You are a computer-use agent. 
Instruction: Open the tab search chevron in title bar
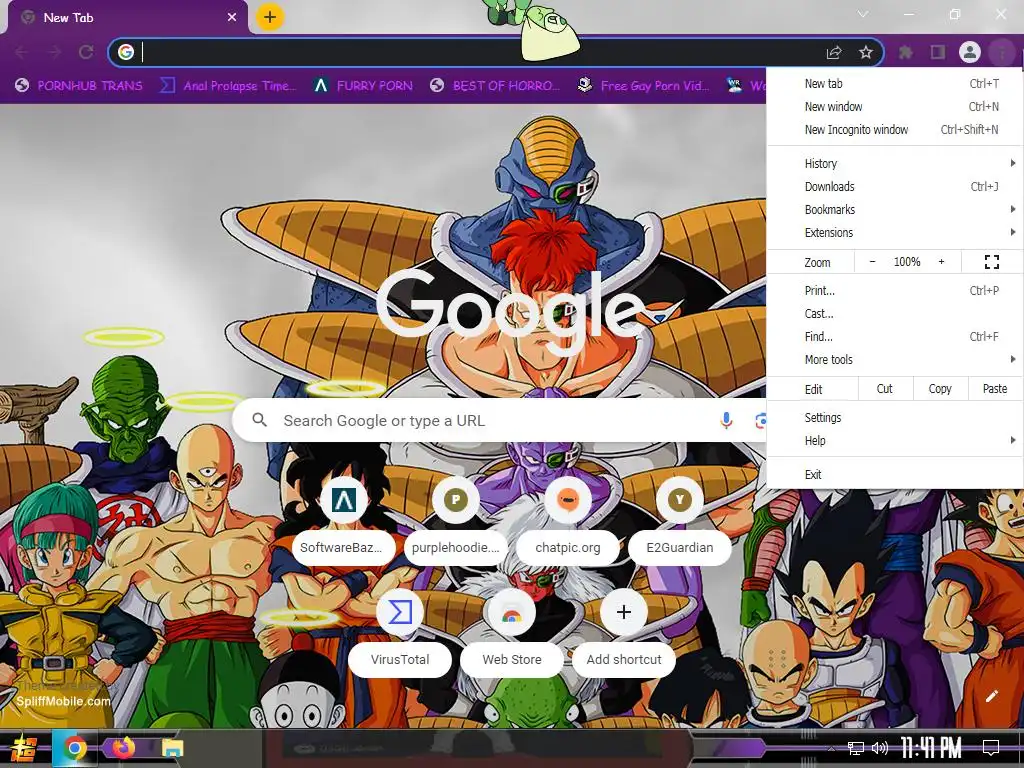click(863, 14)
